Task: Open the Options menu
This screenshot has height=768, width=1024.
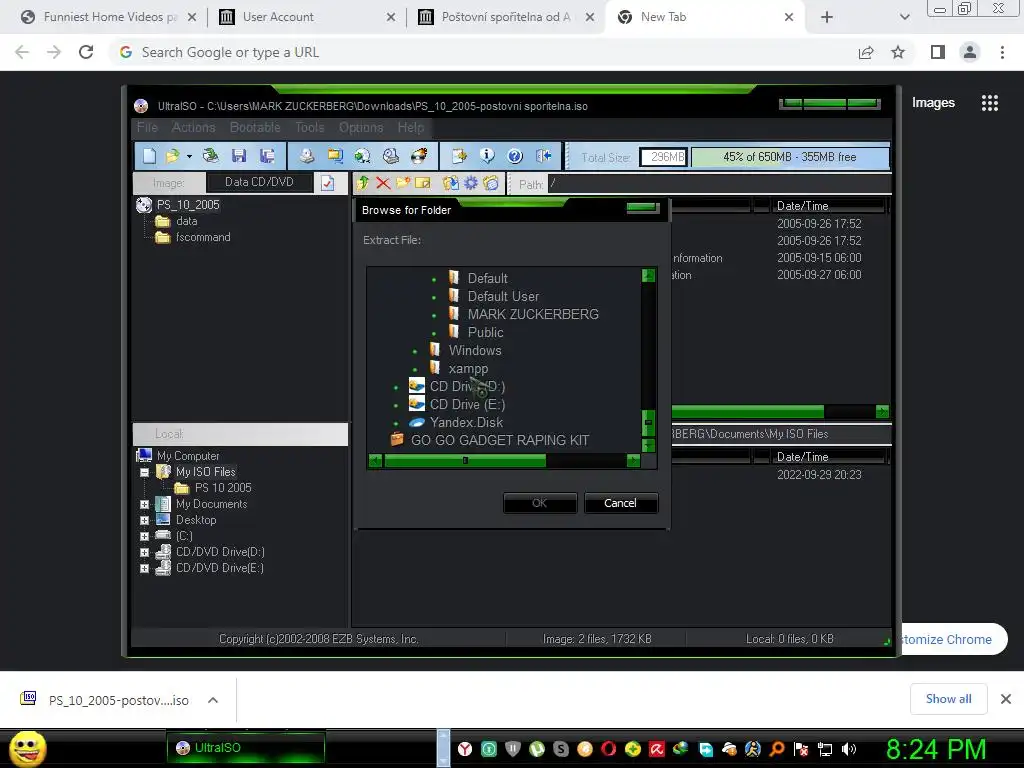Action: pyautogui.click(x=360, y=127)
